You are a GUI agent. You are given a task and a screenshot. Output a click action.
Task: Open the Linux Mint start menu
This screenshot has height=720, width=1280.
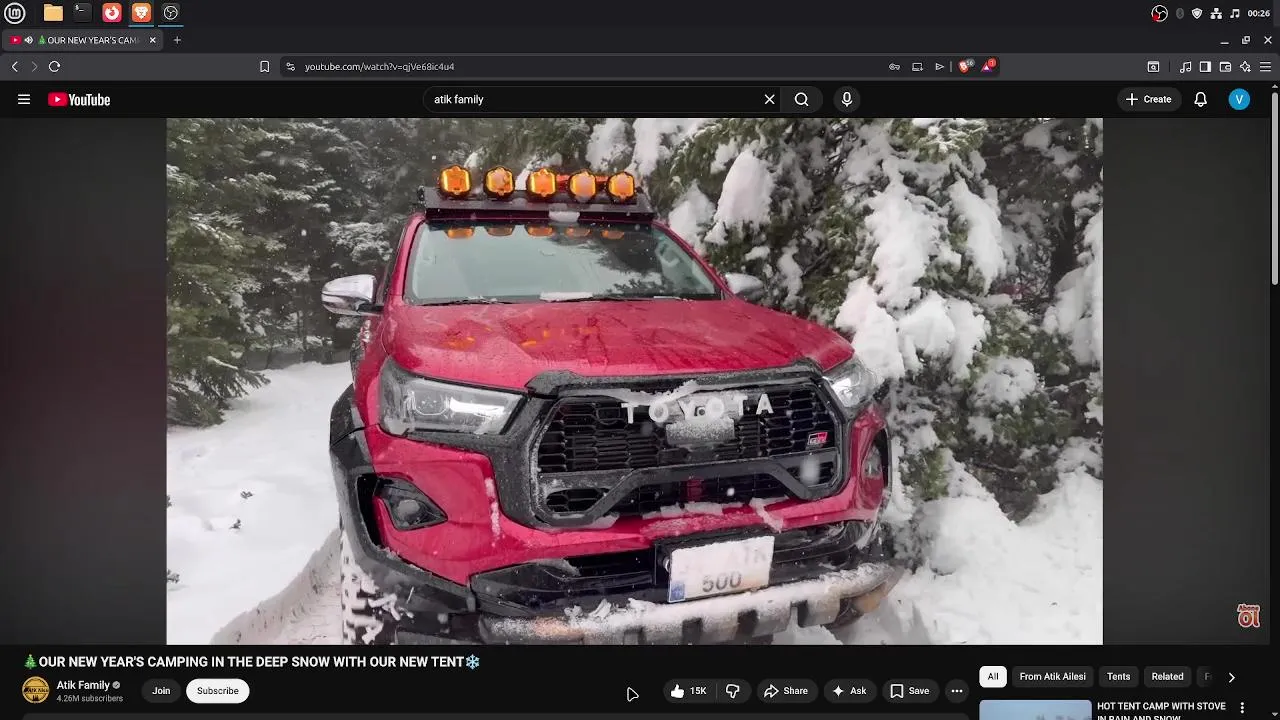15,13
